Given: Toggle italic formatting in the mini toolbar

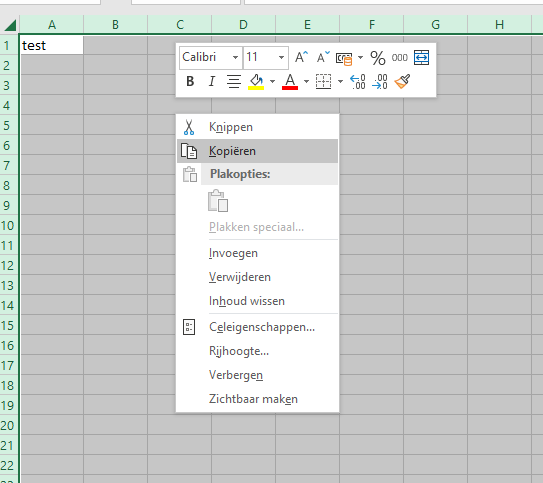Looking at the screenshot, I should (212, 82).
